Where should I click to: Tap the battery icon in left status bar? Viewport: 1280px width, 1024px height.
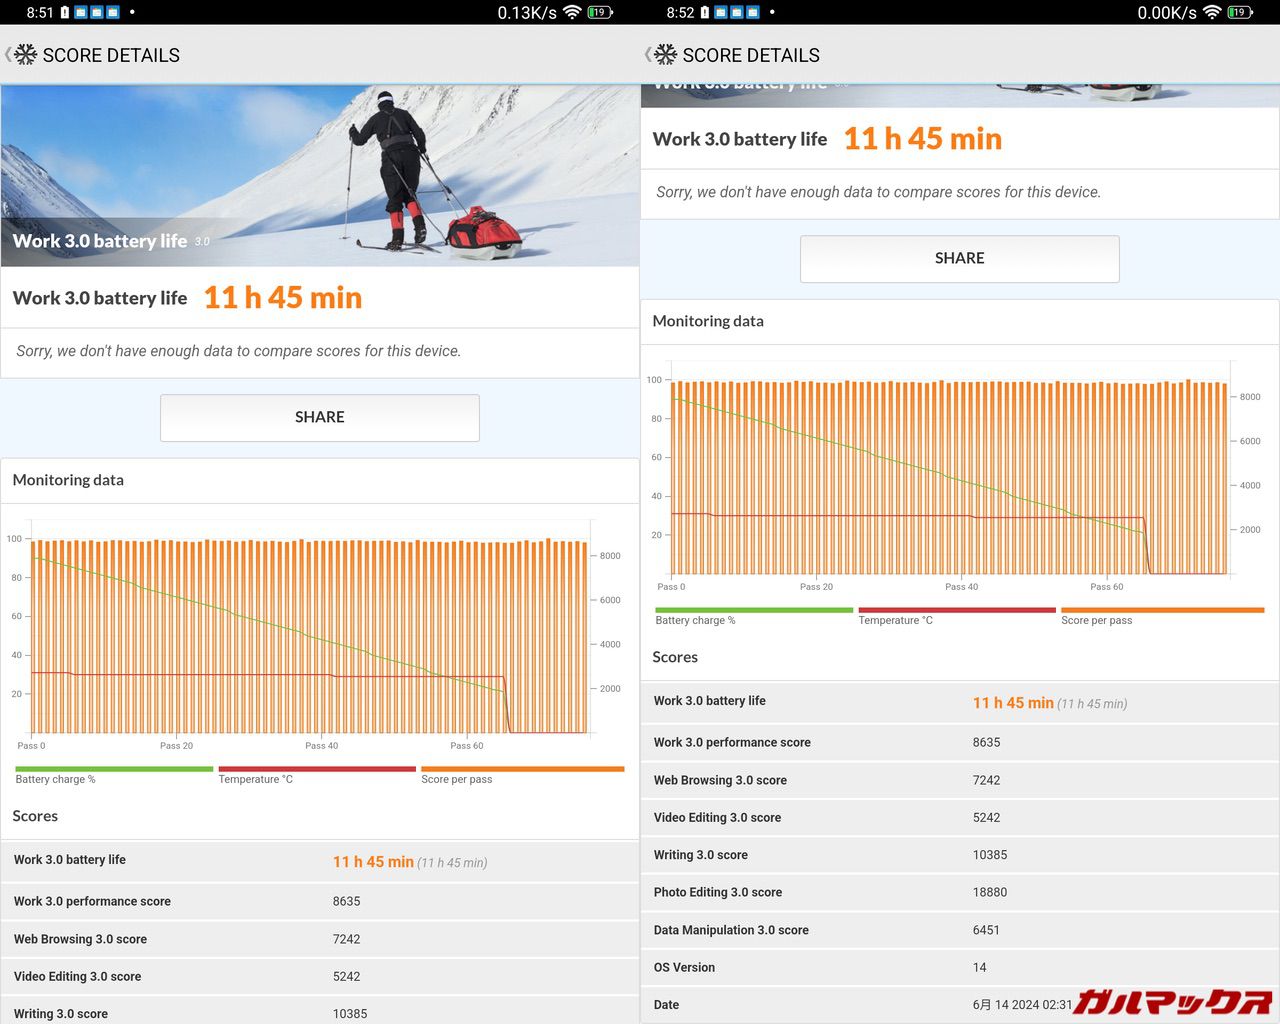[600, 12]
